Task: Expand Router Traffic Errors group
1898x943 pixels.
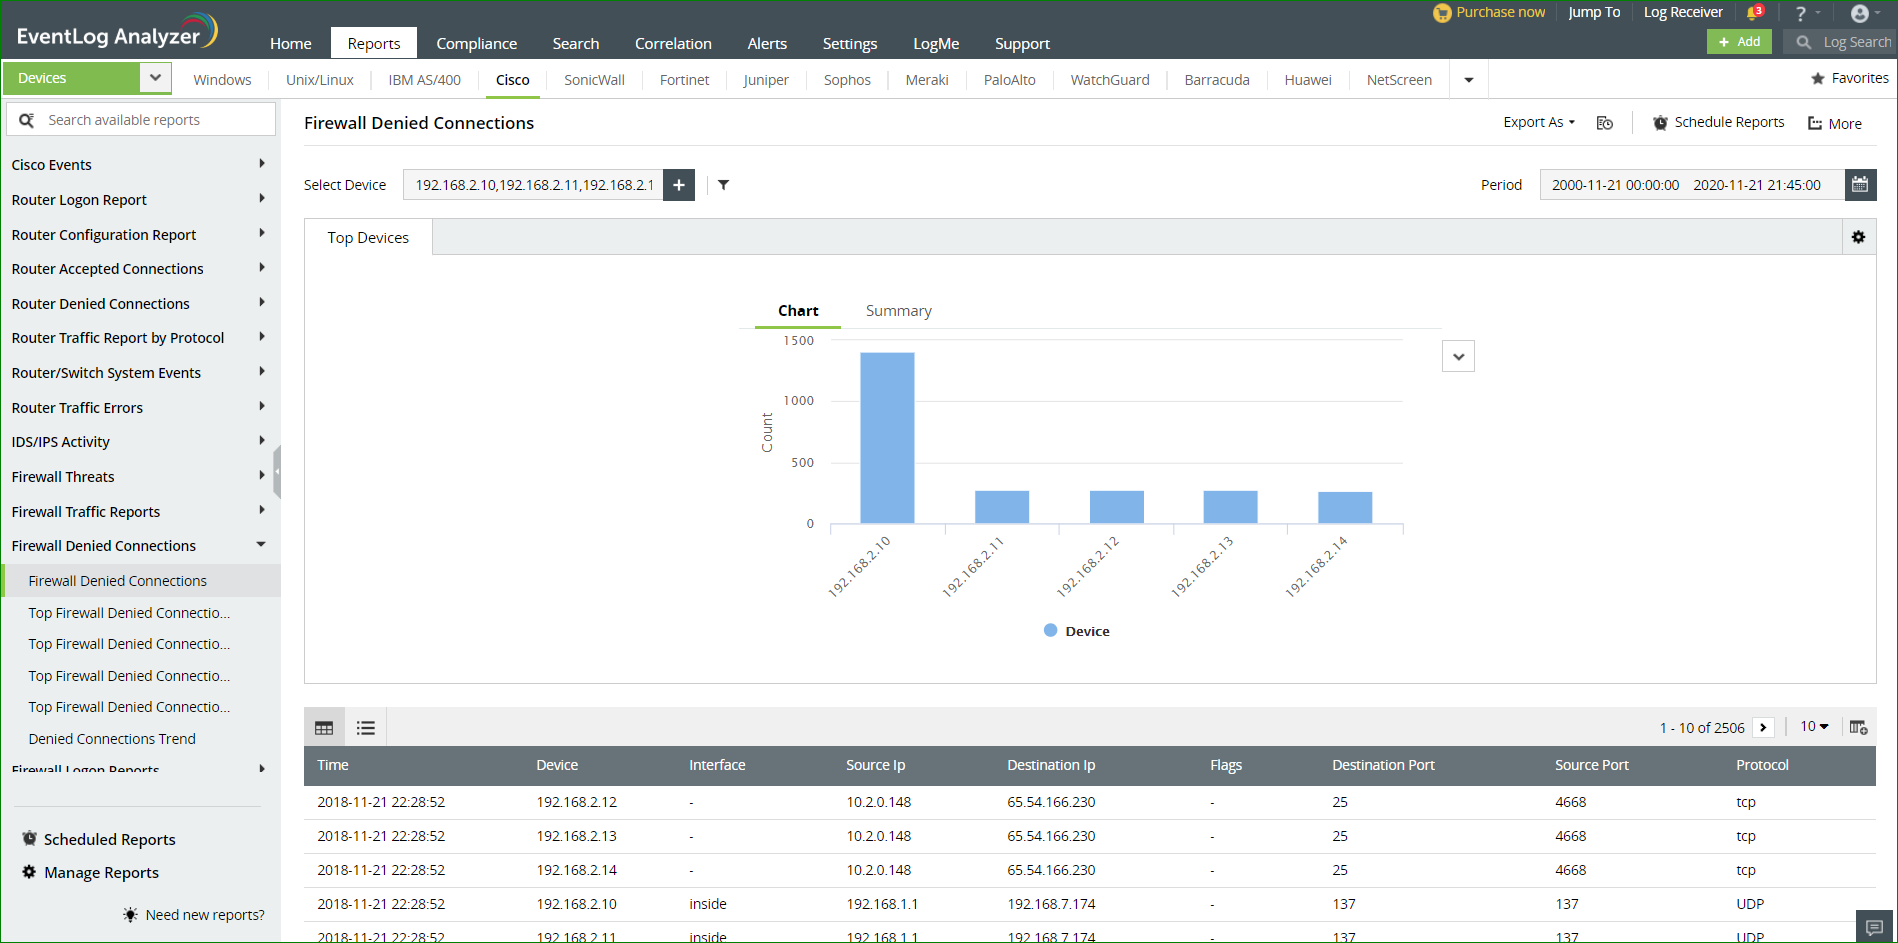Action: (262, 406)
